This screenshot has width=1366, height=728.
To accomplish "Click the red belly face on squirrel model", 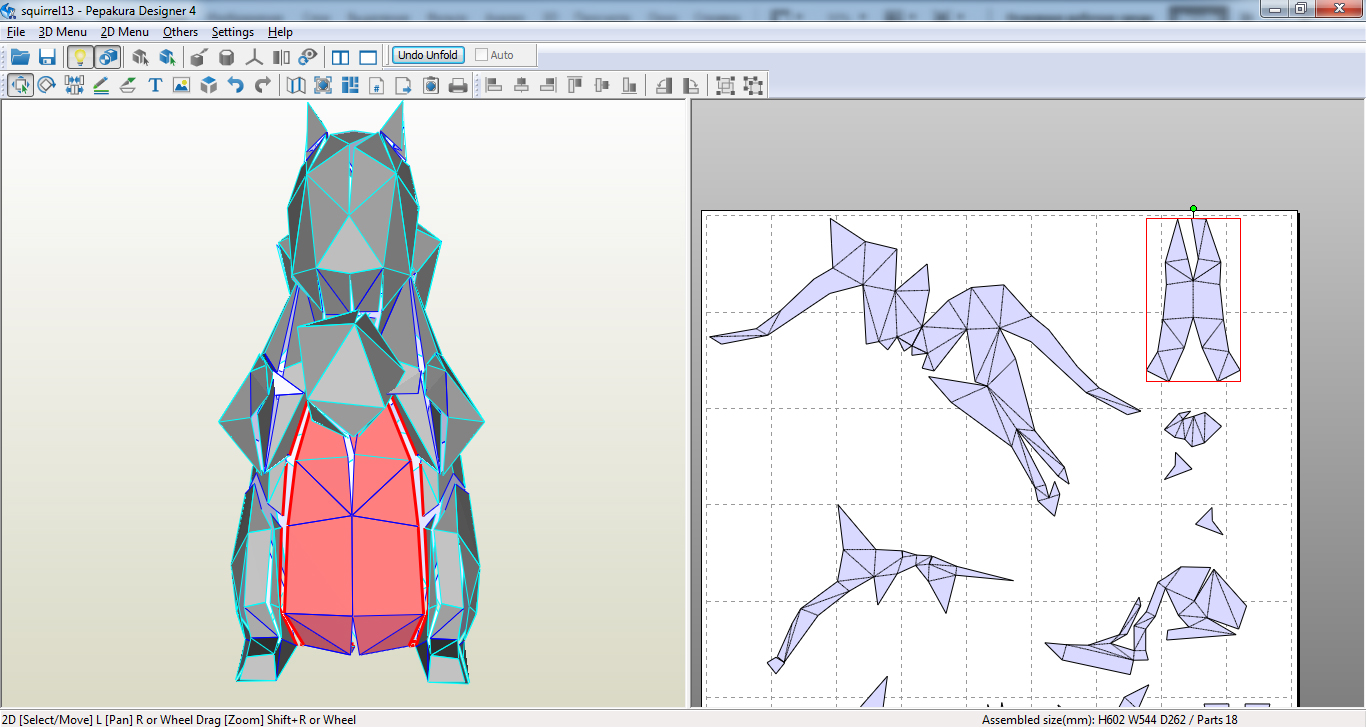I will 350,540.
